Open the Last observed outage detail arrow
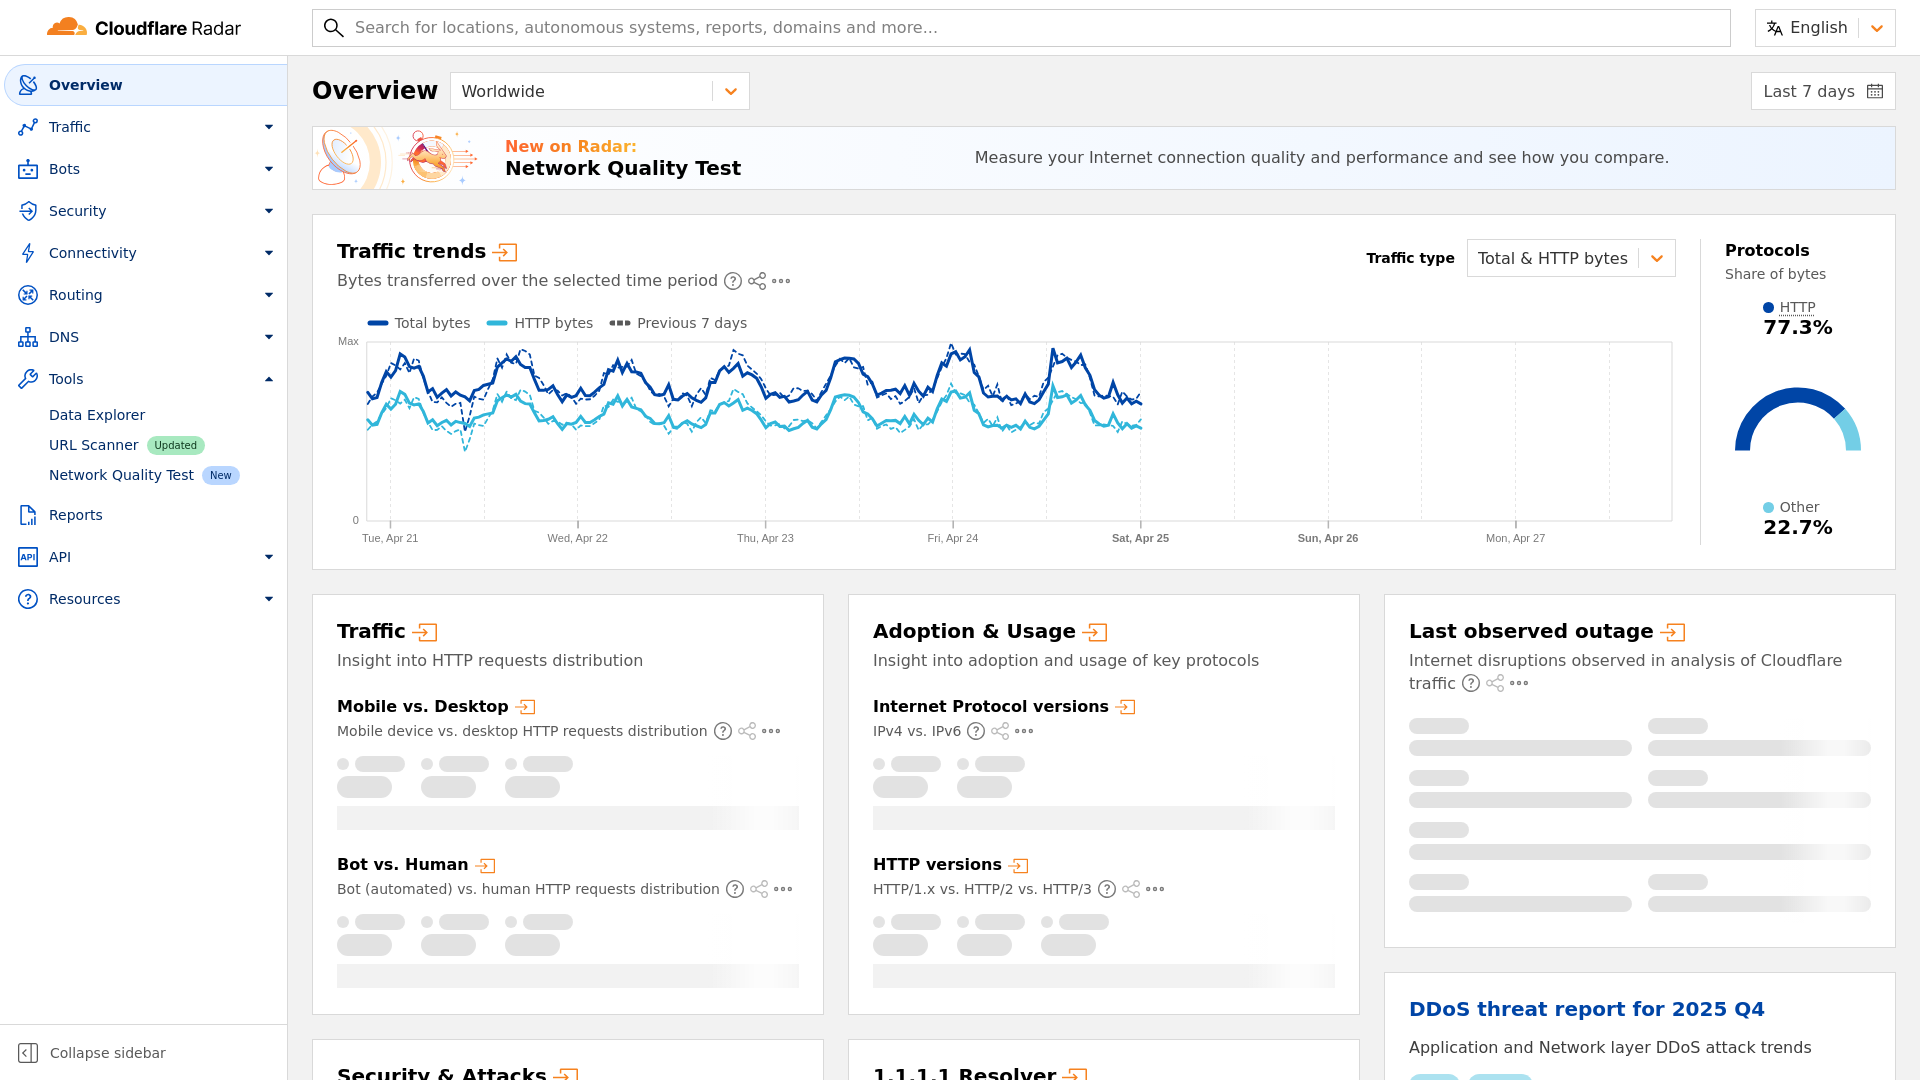Image resolution: width=1920 pixels, height=1080 pixels. coord(1673,632)
